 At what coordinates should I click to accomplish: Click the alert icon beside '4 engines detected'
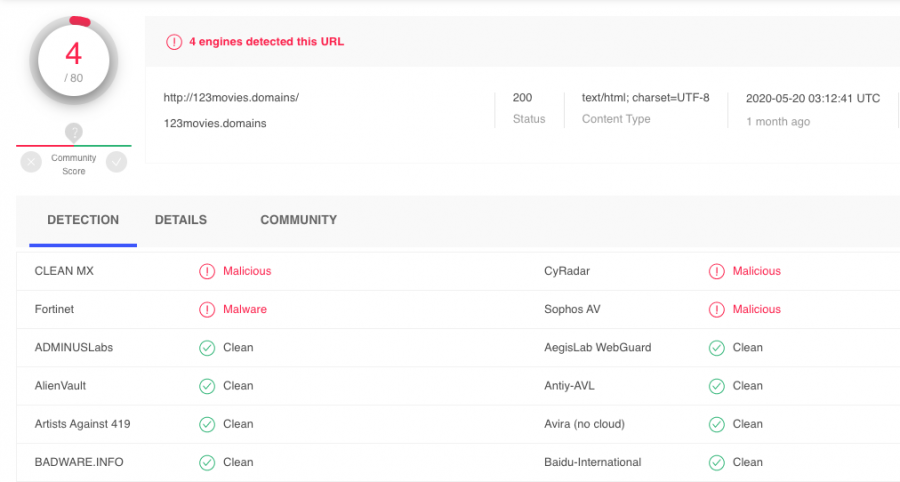tap(174, 42)
